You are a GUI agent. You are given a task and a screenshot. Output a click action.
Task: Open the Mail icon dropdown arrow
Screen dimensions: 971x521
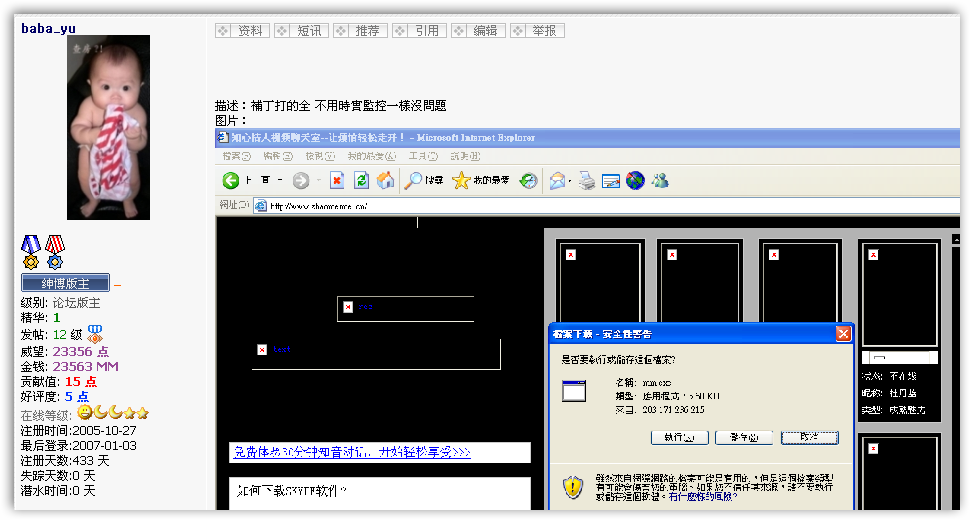570,181
